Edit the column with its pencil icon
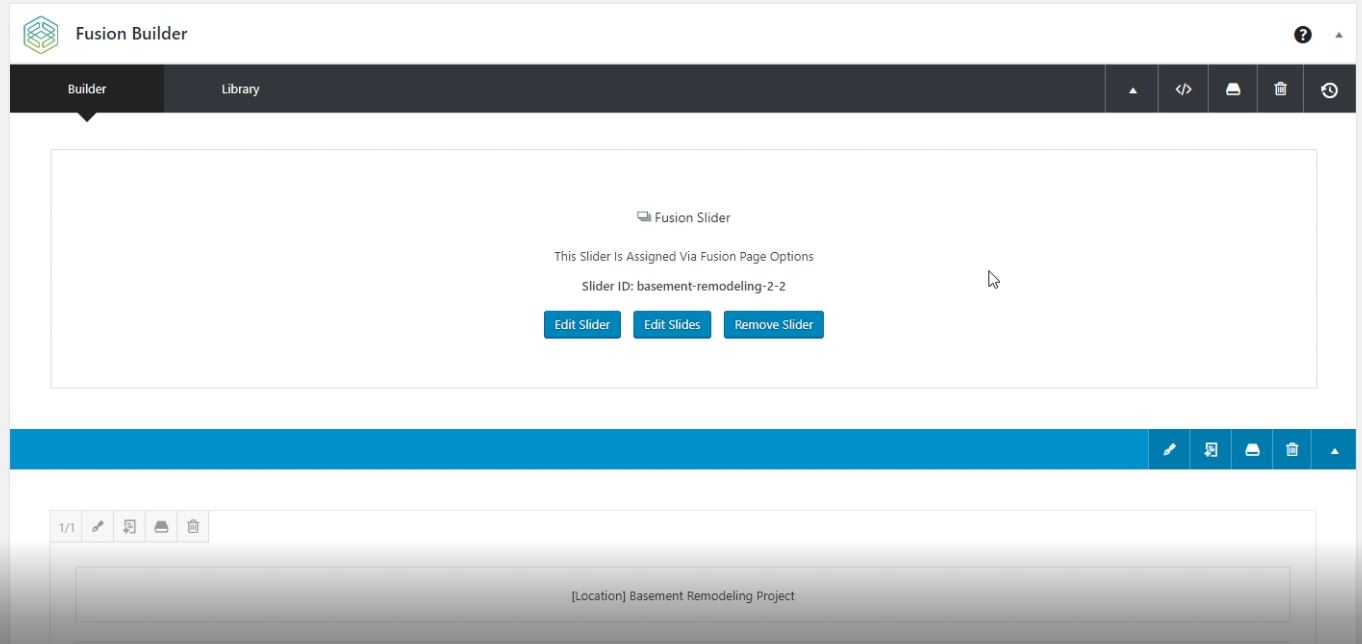 coord(97,527)
